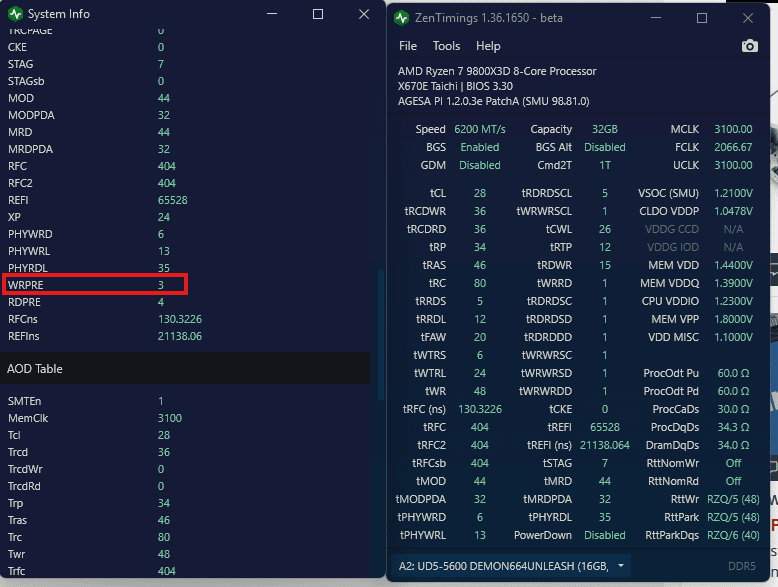Click the System Info window logo icon
This screenshot has width=778, height=587.
point(15,14)
